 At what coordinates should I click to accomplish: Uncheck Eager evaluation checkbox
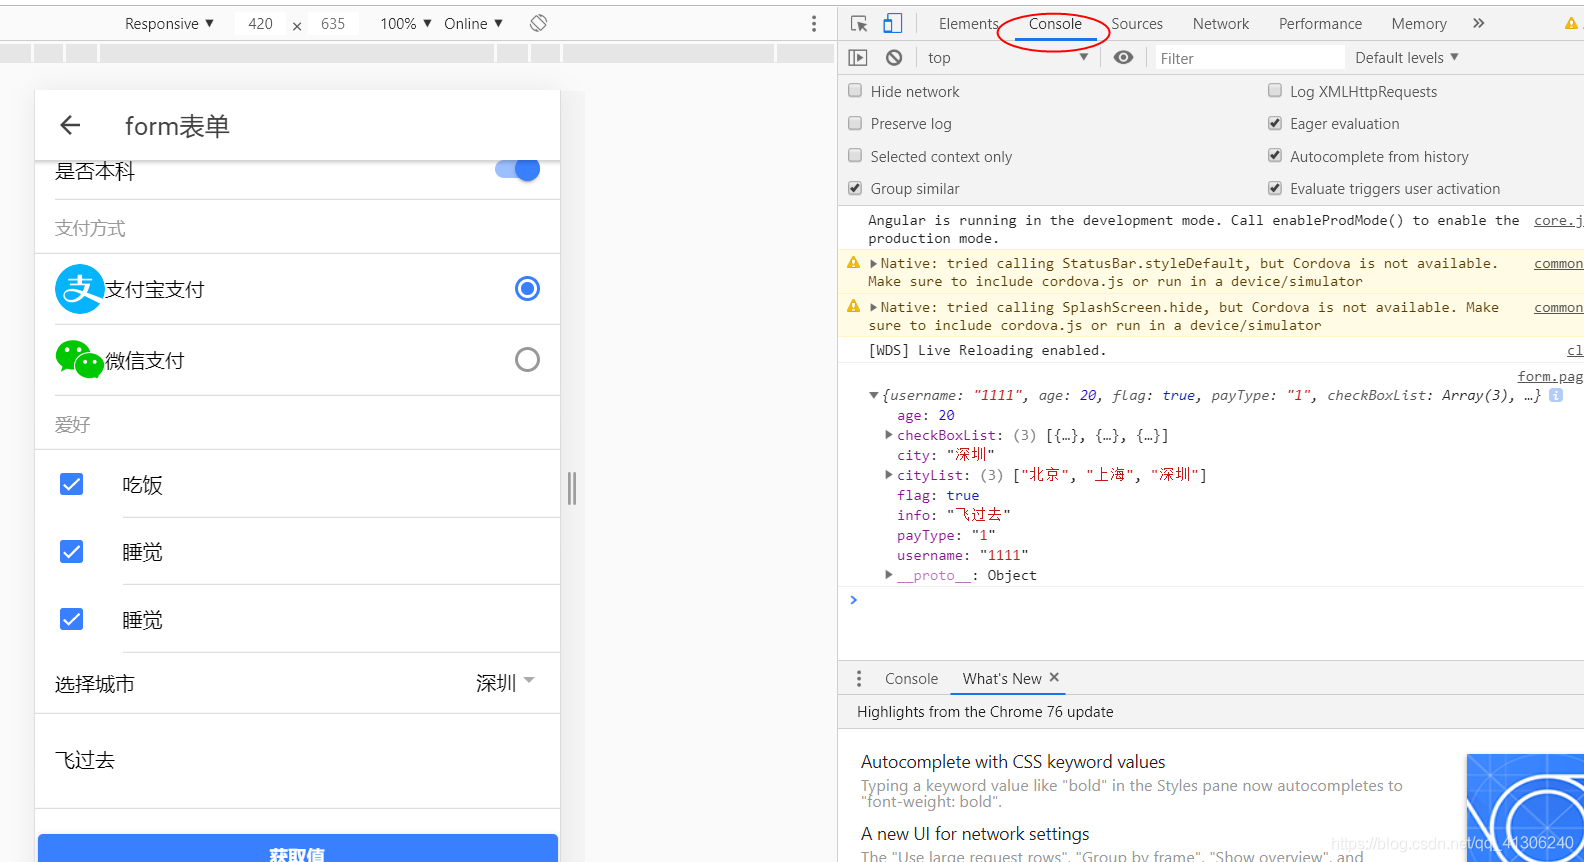1275,123
